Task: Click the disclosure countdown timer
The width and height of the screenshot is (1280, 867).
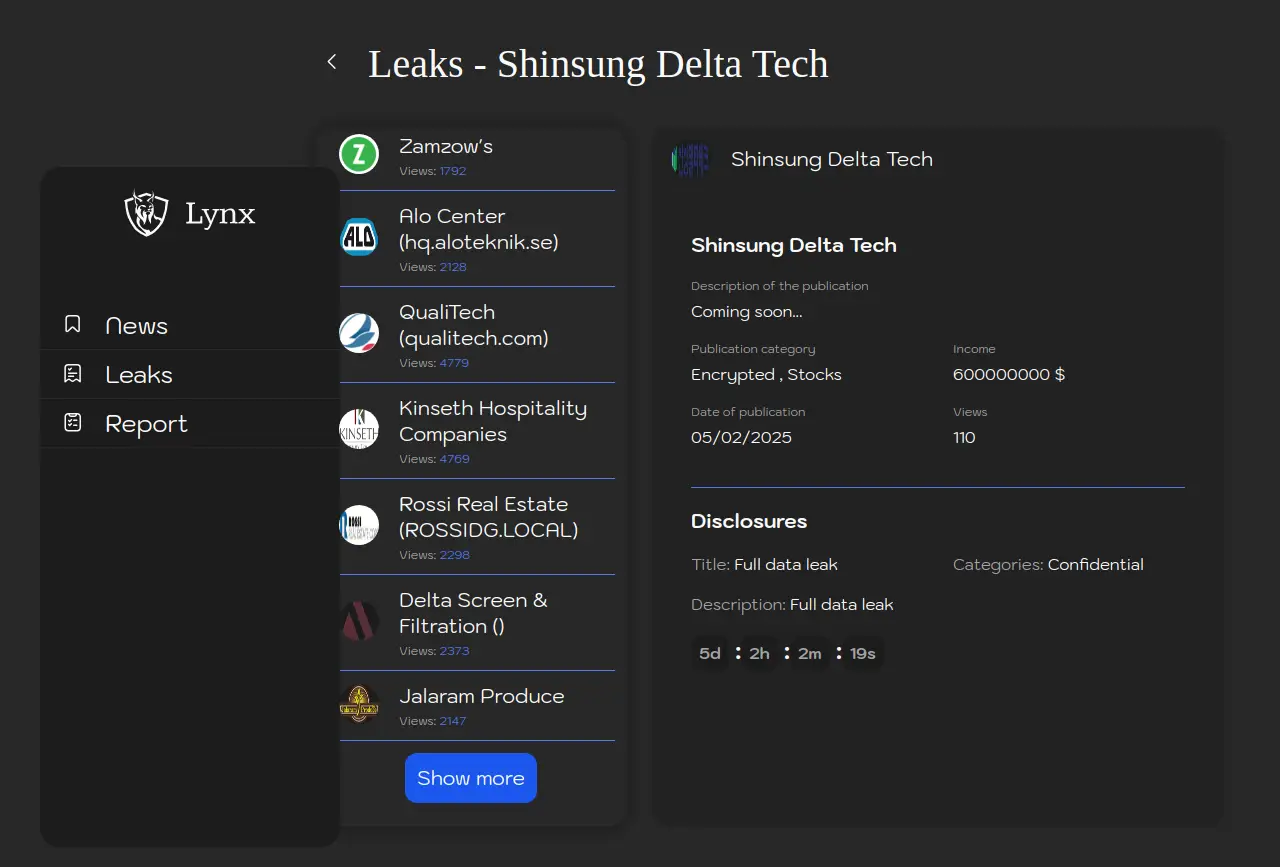Action: 787,653
